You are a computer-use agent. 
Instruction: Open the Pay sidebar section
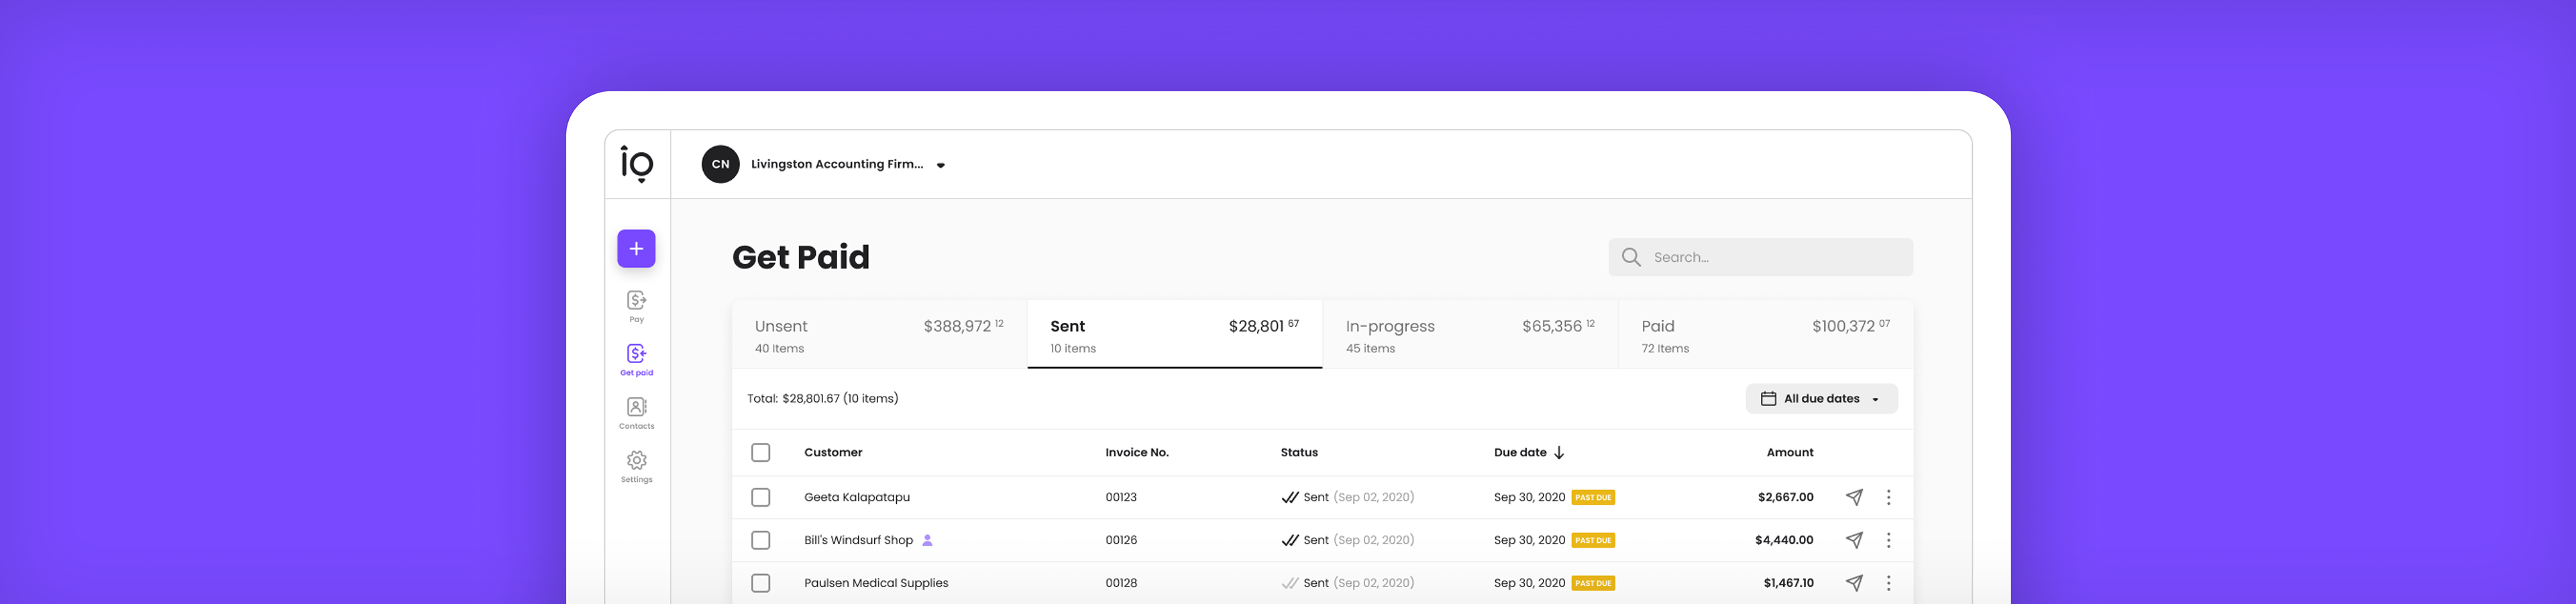click(636, 307)
